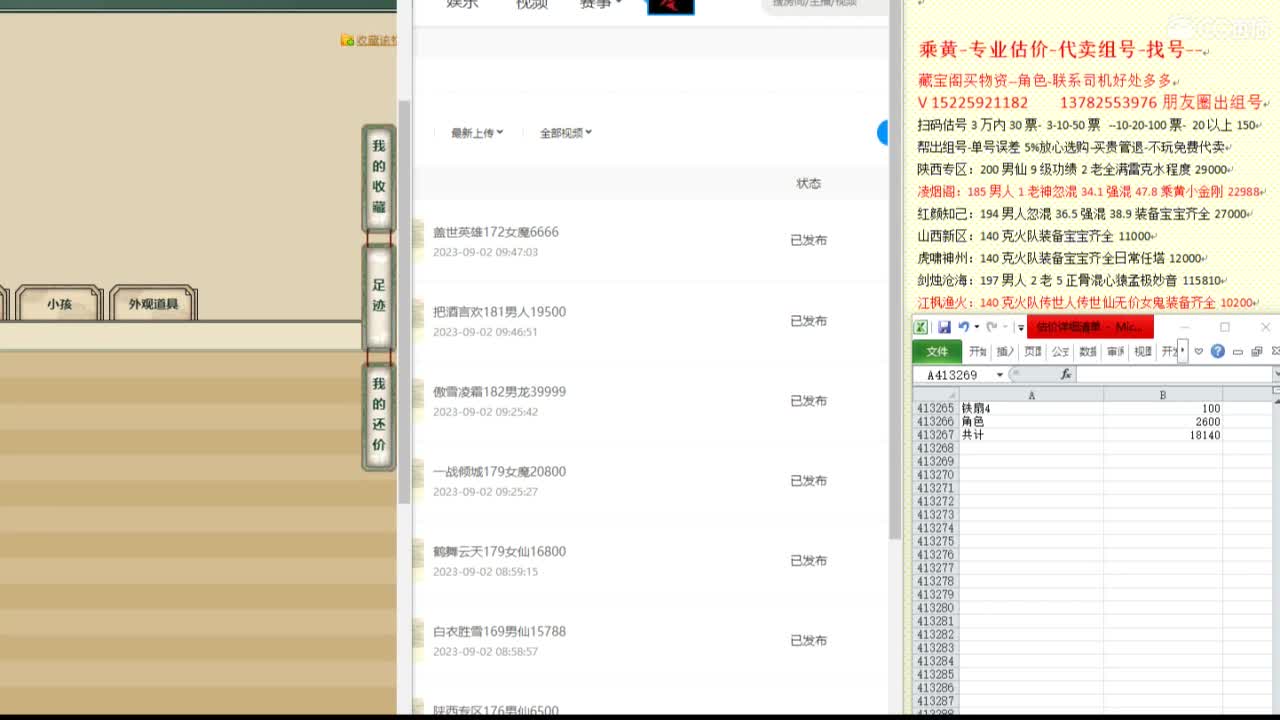Screen dimensions: 1280x720
Task: Click the Excel save icon
Action: pyautogui.click(x=944, y=327)
